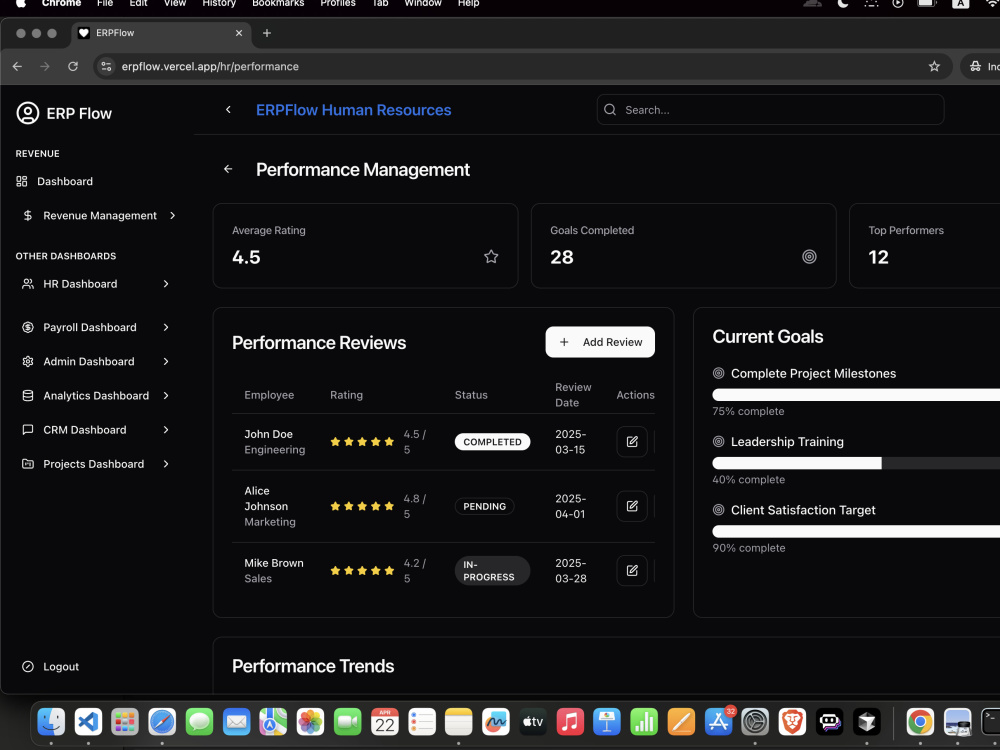
Task: Edit Mike Brown's performance review
Action: [x=632, y=570]
